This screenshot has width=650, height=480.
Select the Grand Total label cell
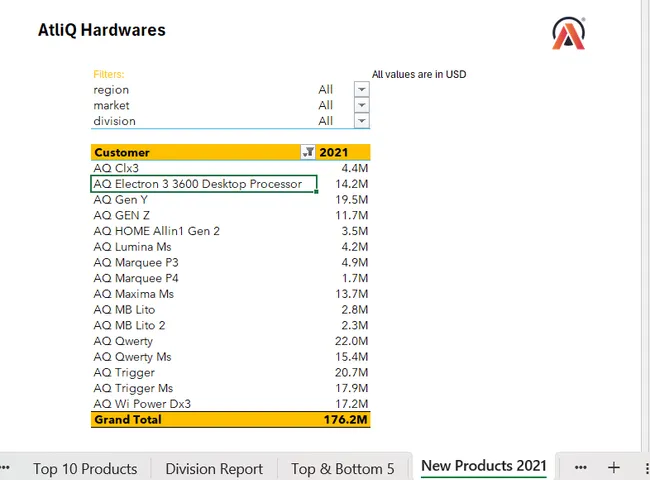204,419
